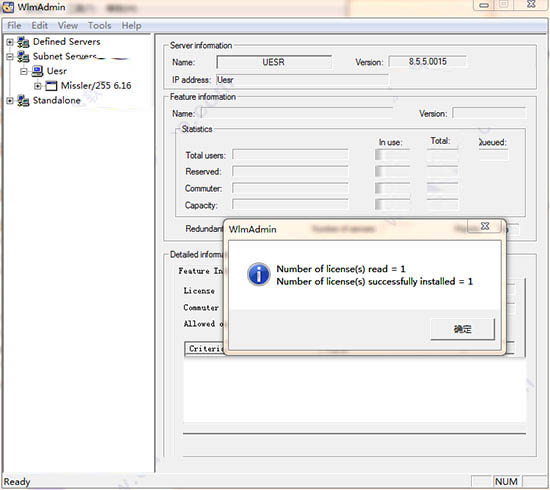Collapse the Subnet Servers node
The width and height of the screenshot is (550, 490).
[x=10, y=56]
